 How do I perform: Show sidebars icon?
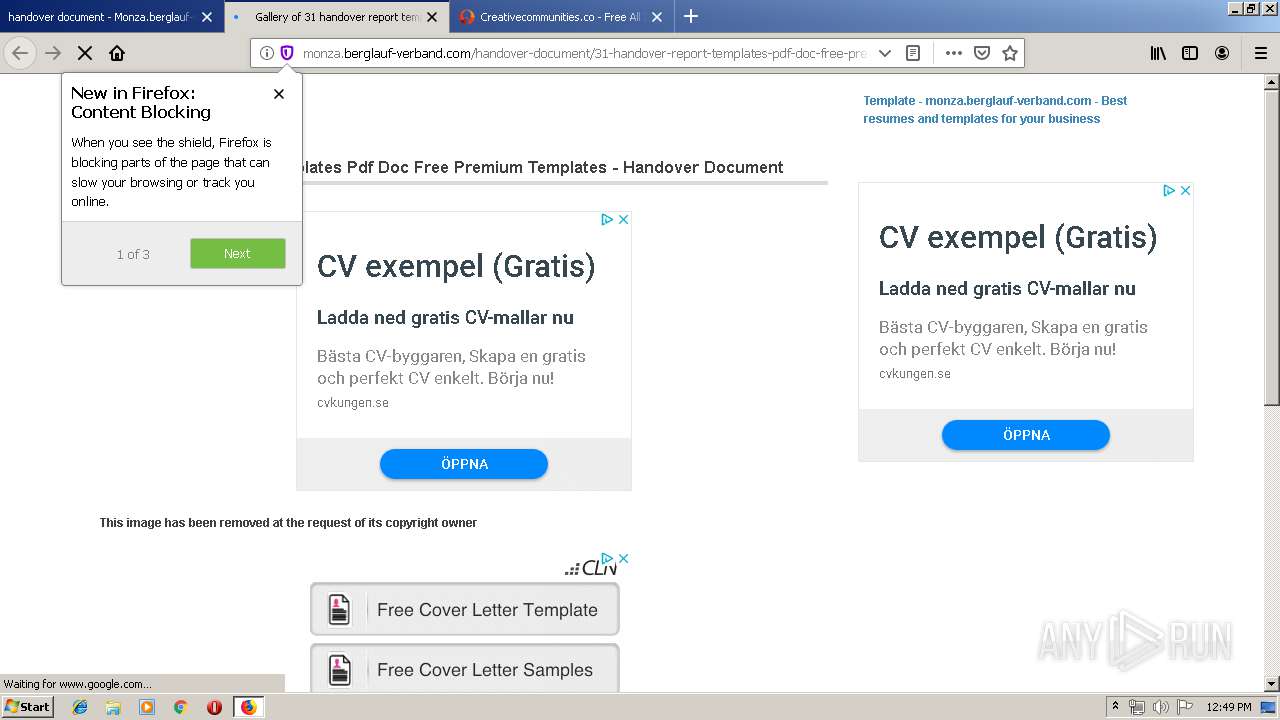1190,53
